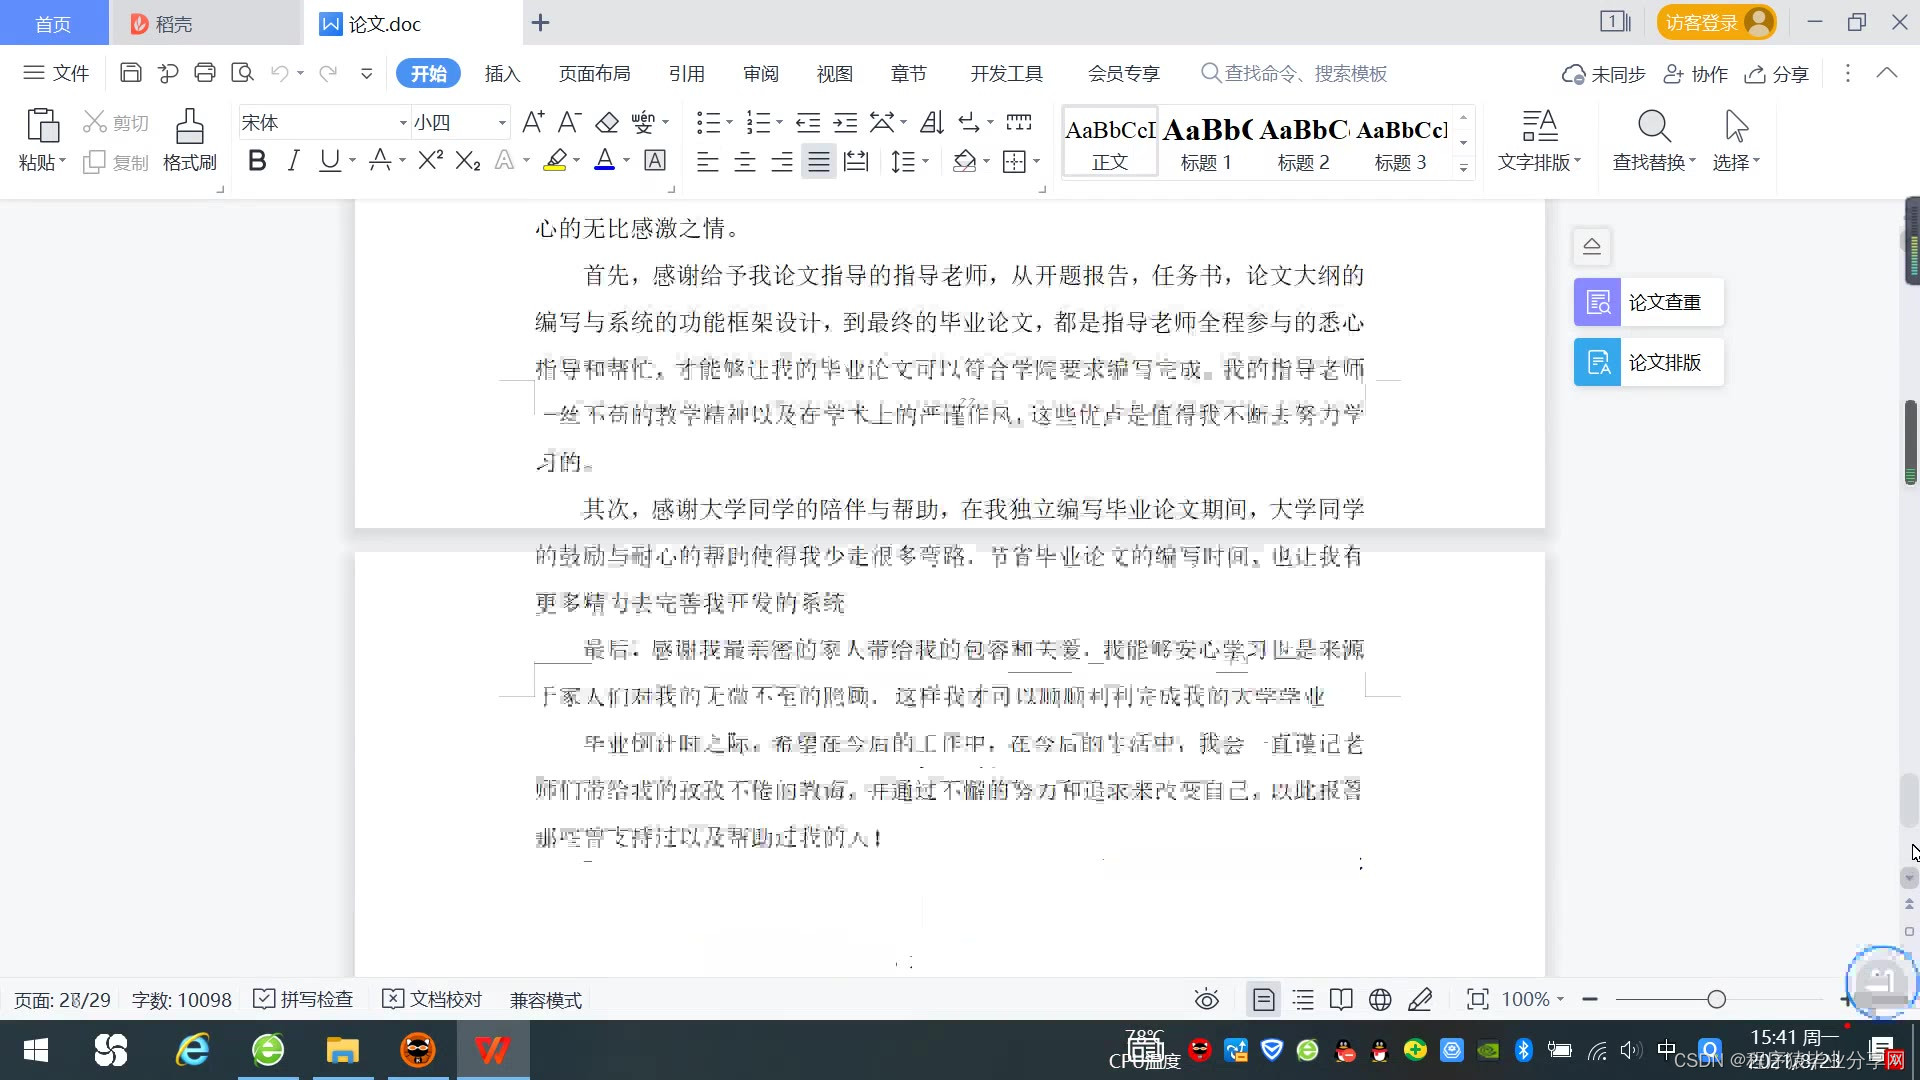The image size is (1920, 1080).
Task: Switch to web layout view icon
Action: click(x=1380, y=999)
